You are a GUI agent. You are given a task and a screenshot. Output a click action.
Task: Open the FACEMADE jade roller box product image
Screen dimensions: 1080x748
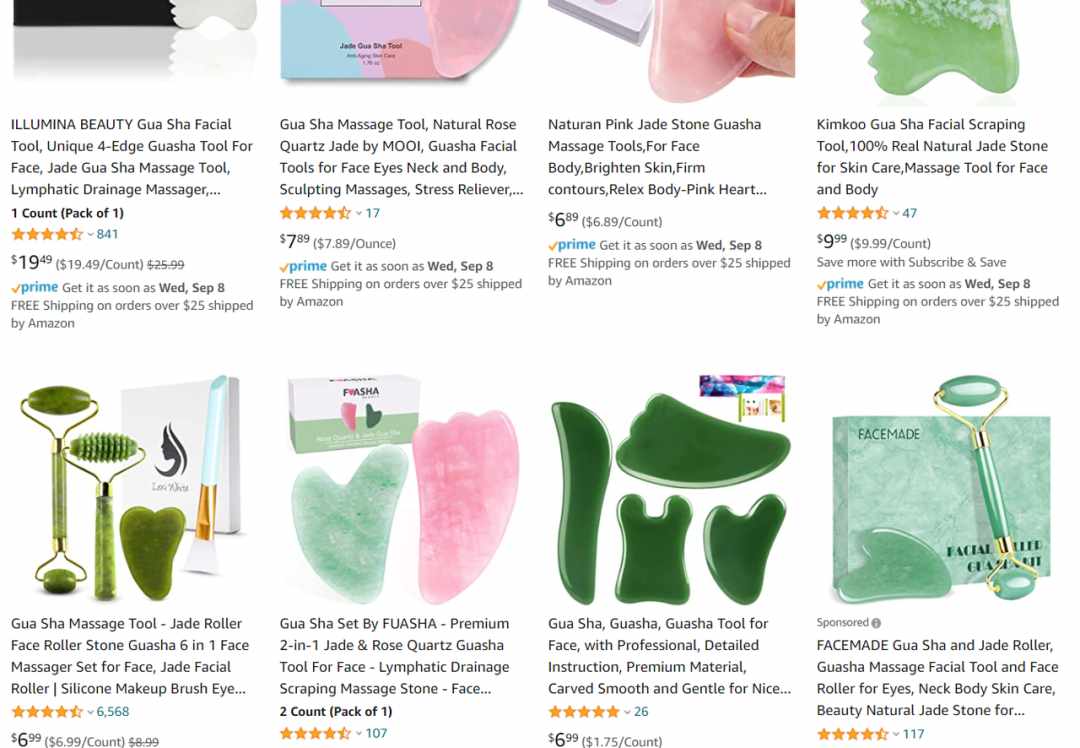pyautogui.click(x=940, y=490)
